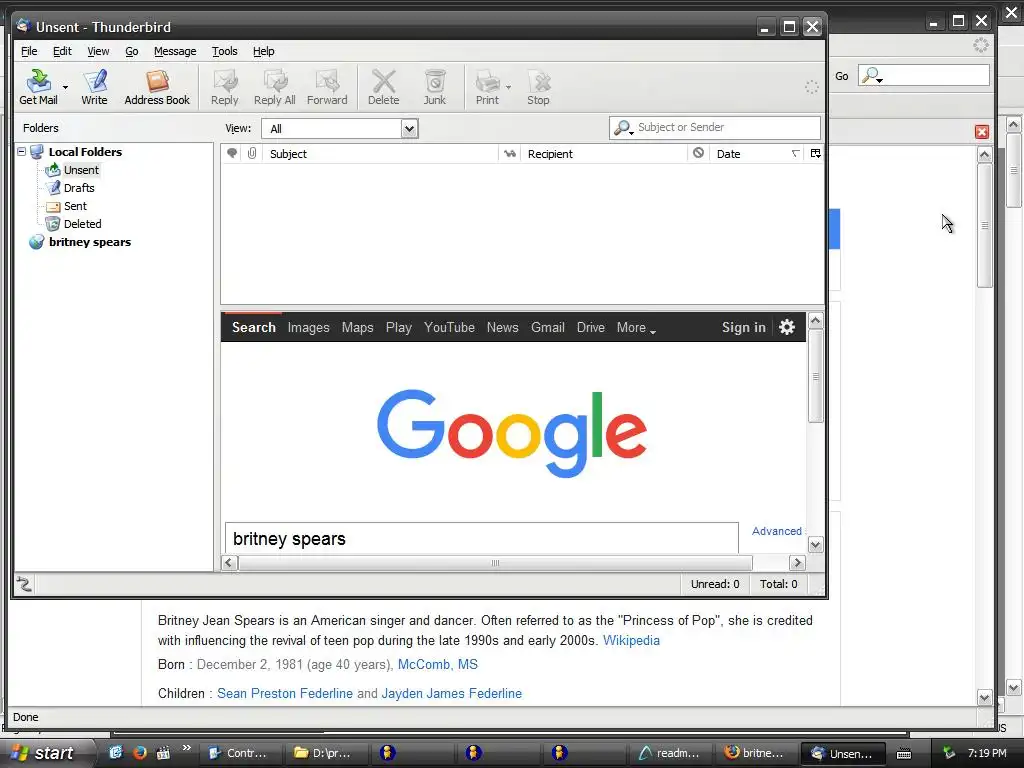This screenshot has height=768, width=1024.
Task: Sort messages by Subject column
Action: [x=380, y=153]
